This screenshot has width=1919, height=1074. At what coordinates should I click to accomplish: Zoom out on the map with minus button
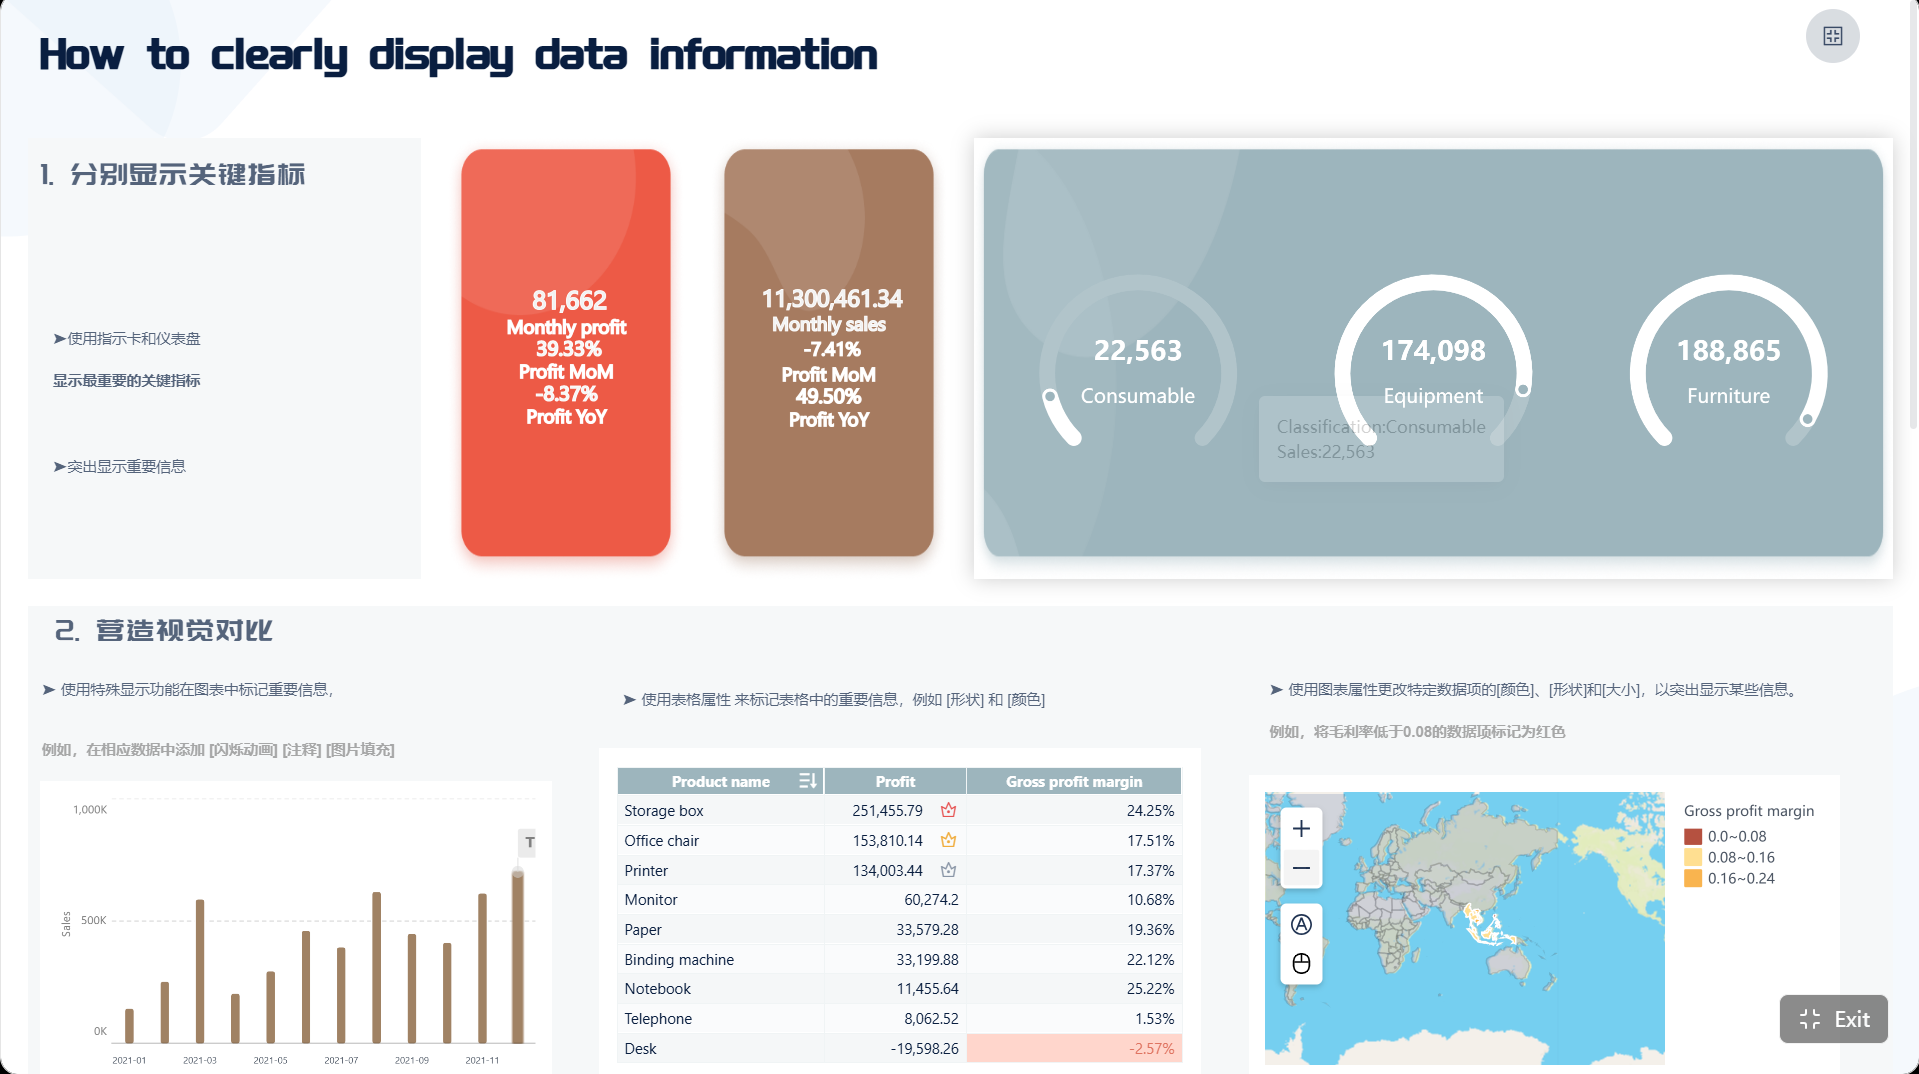pyautogui.click(x=1301, y=868)
